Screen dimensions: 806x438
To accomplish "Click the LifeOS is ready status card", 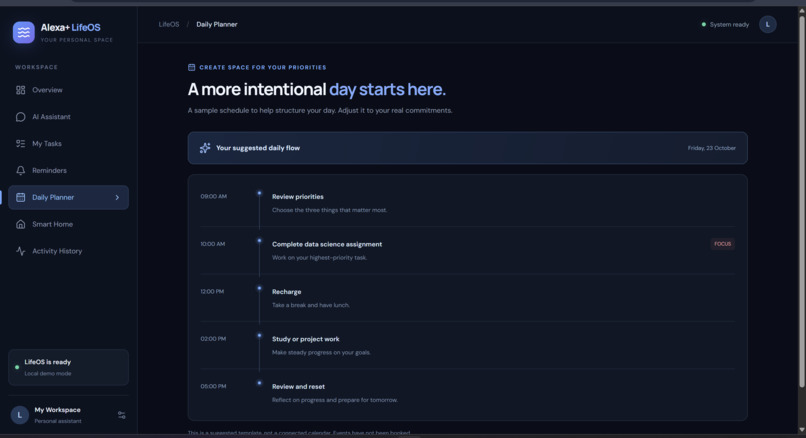I will click(68, 367).
